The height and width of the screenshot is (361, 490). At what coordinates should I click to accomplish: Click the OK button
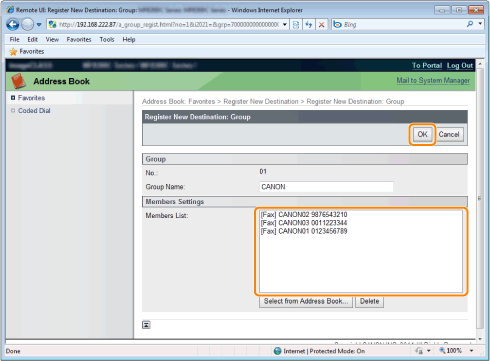pyautogui.click(x=422, y=134)
